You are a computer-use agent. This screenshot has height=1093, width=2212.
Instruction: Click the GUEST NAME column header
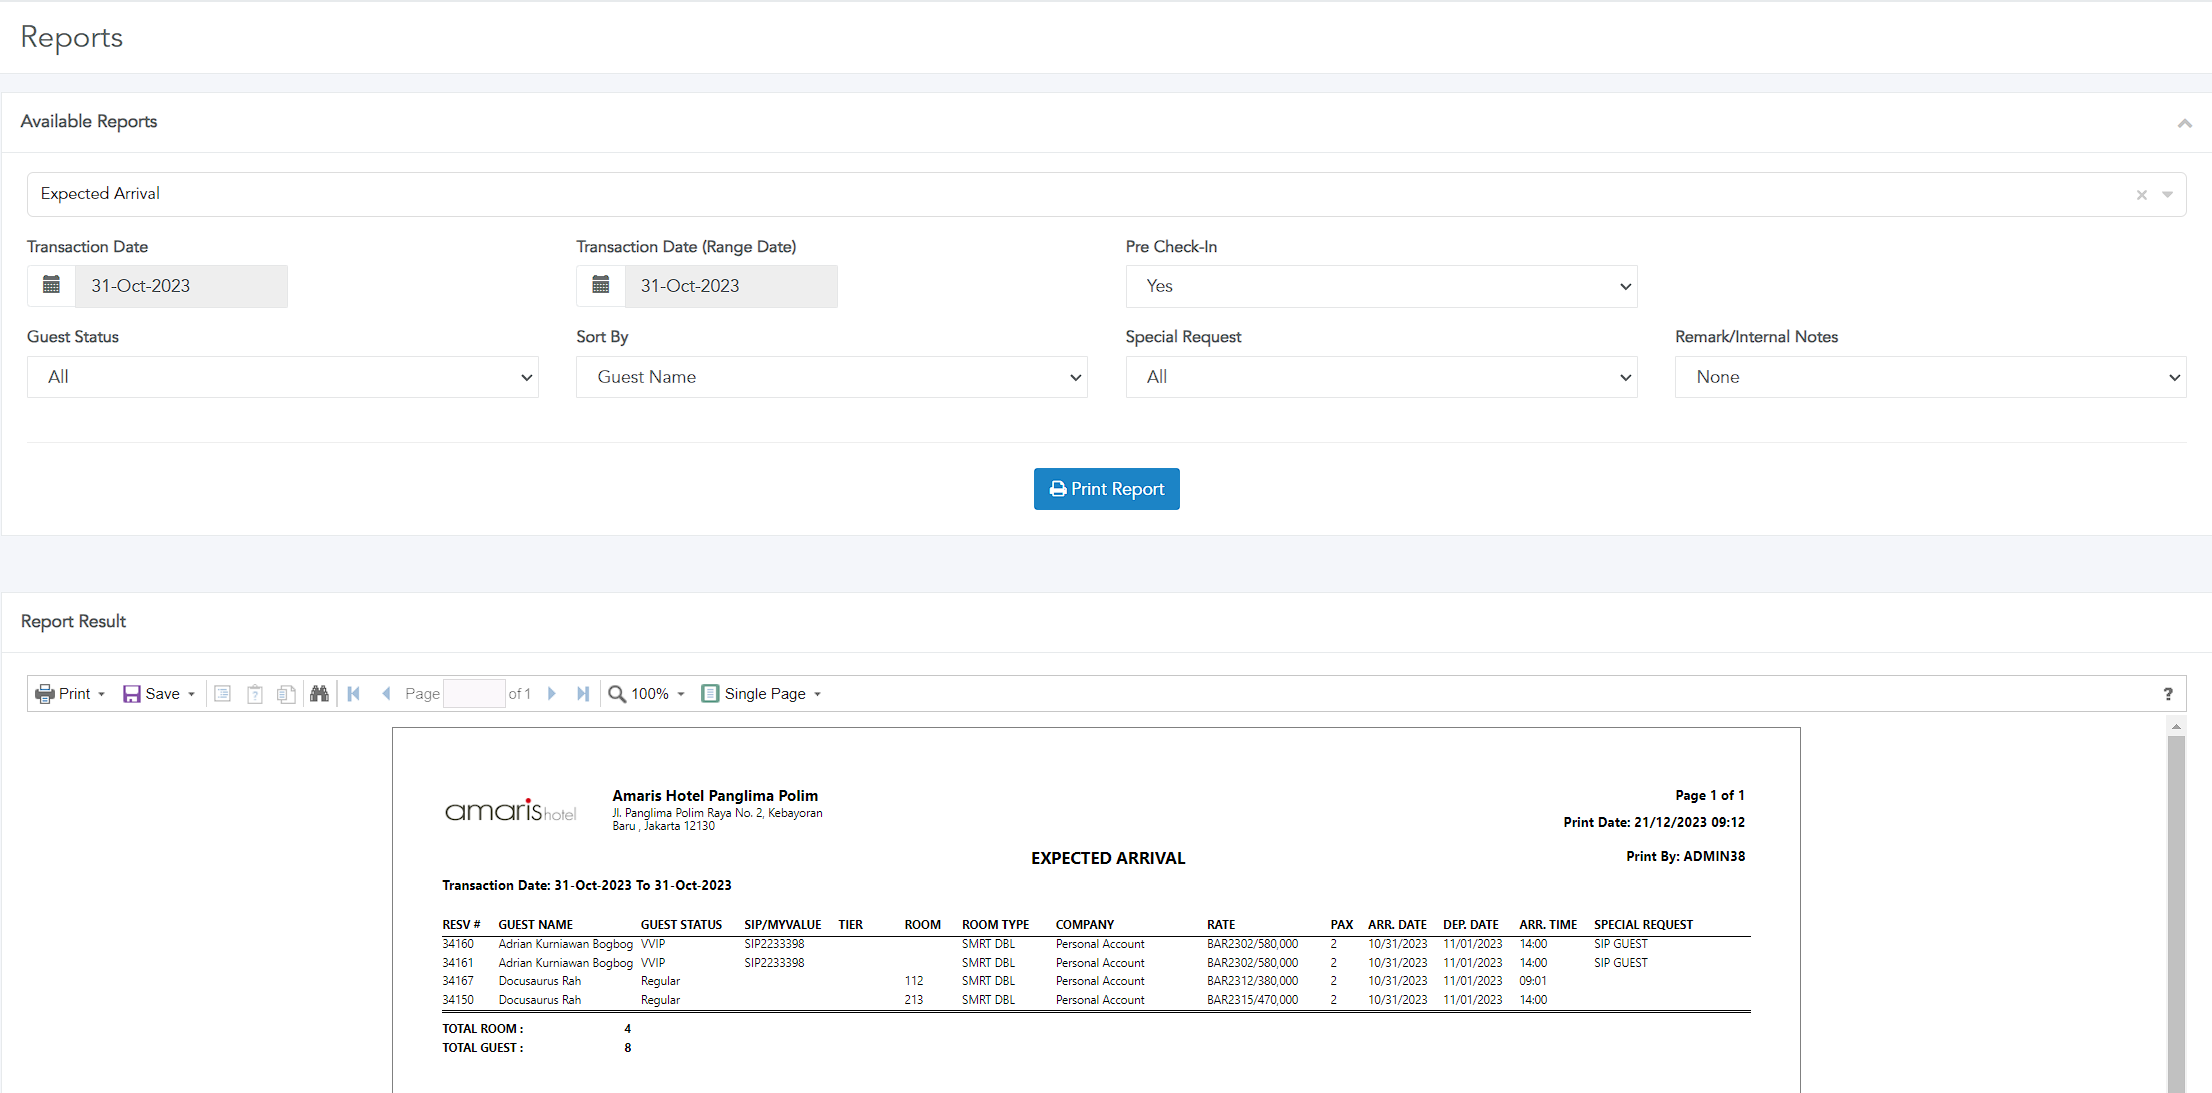point(536,925)
